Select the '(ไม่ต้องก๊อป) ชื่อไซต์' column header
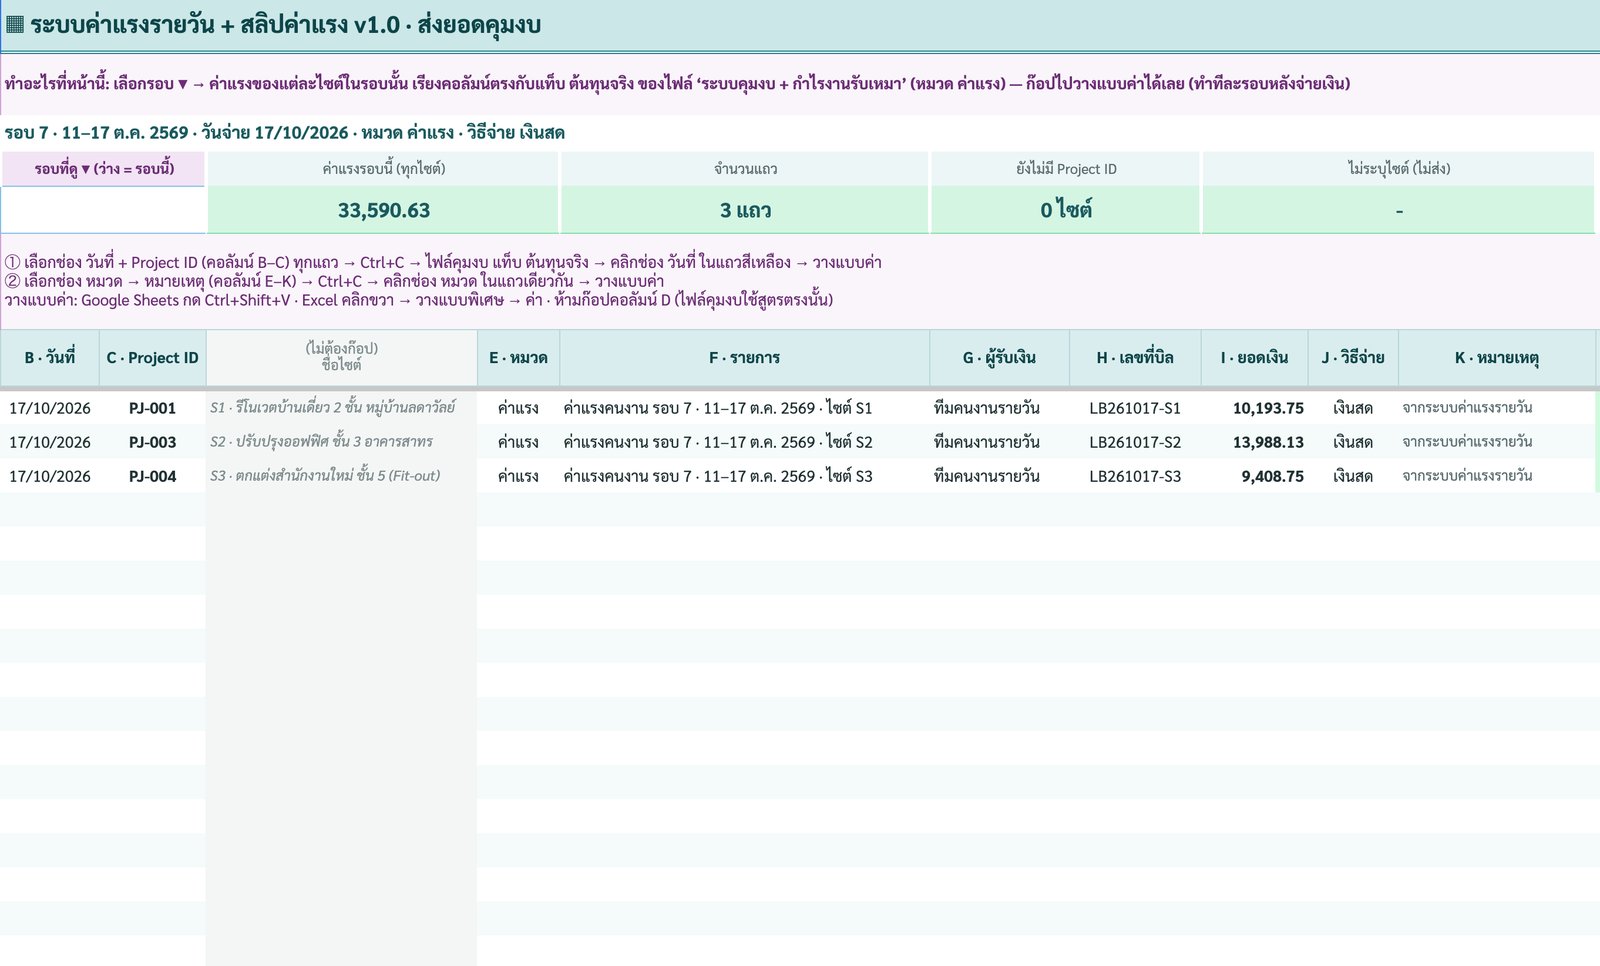 (342, 358)
